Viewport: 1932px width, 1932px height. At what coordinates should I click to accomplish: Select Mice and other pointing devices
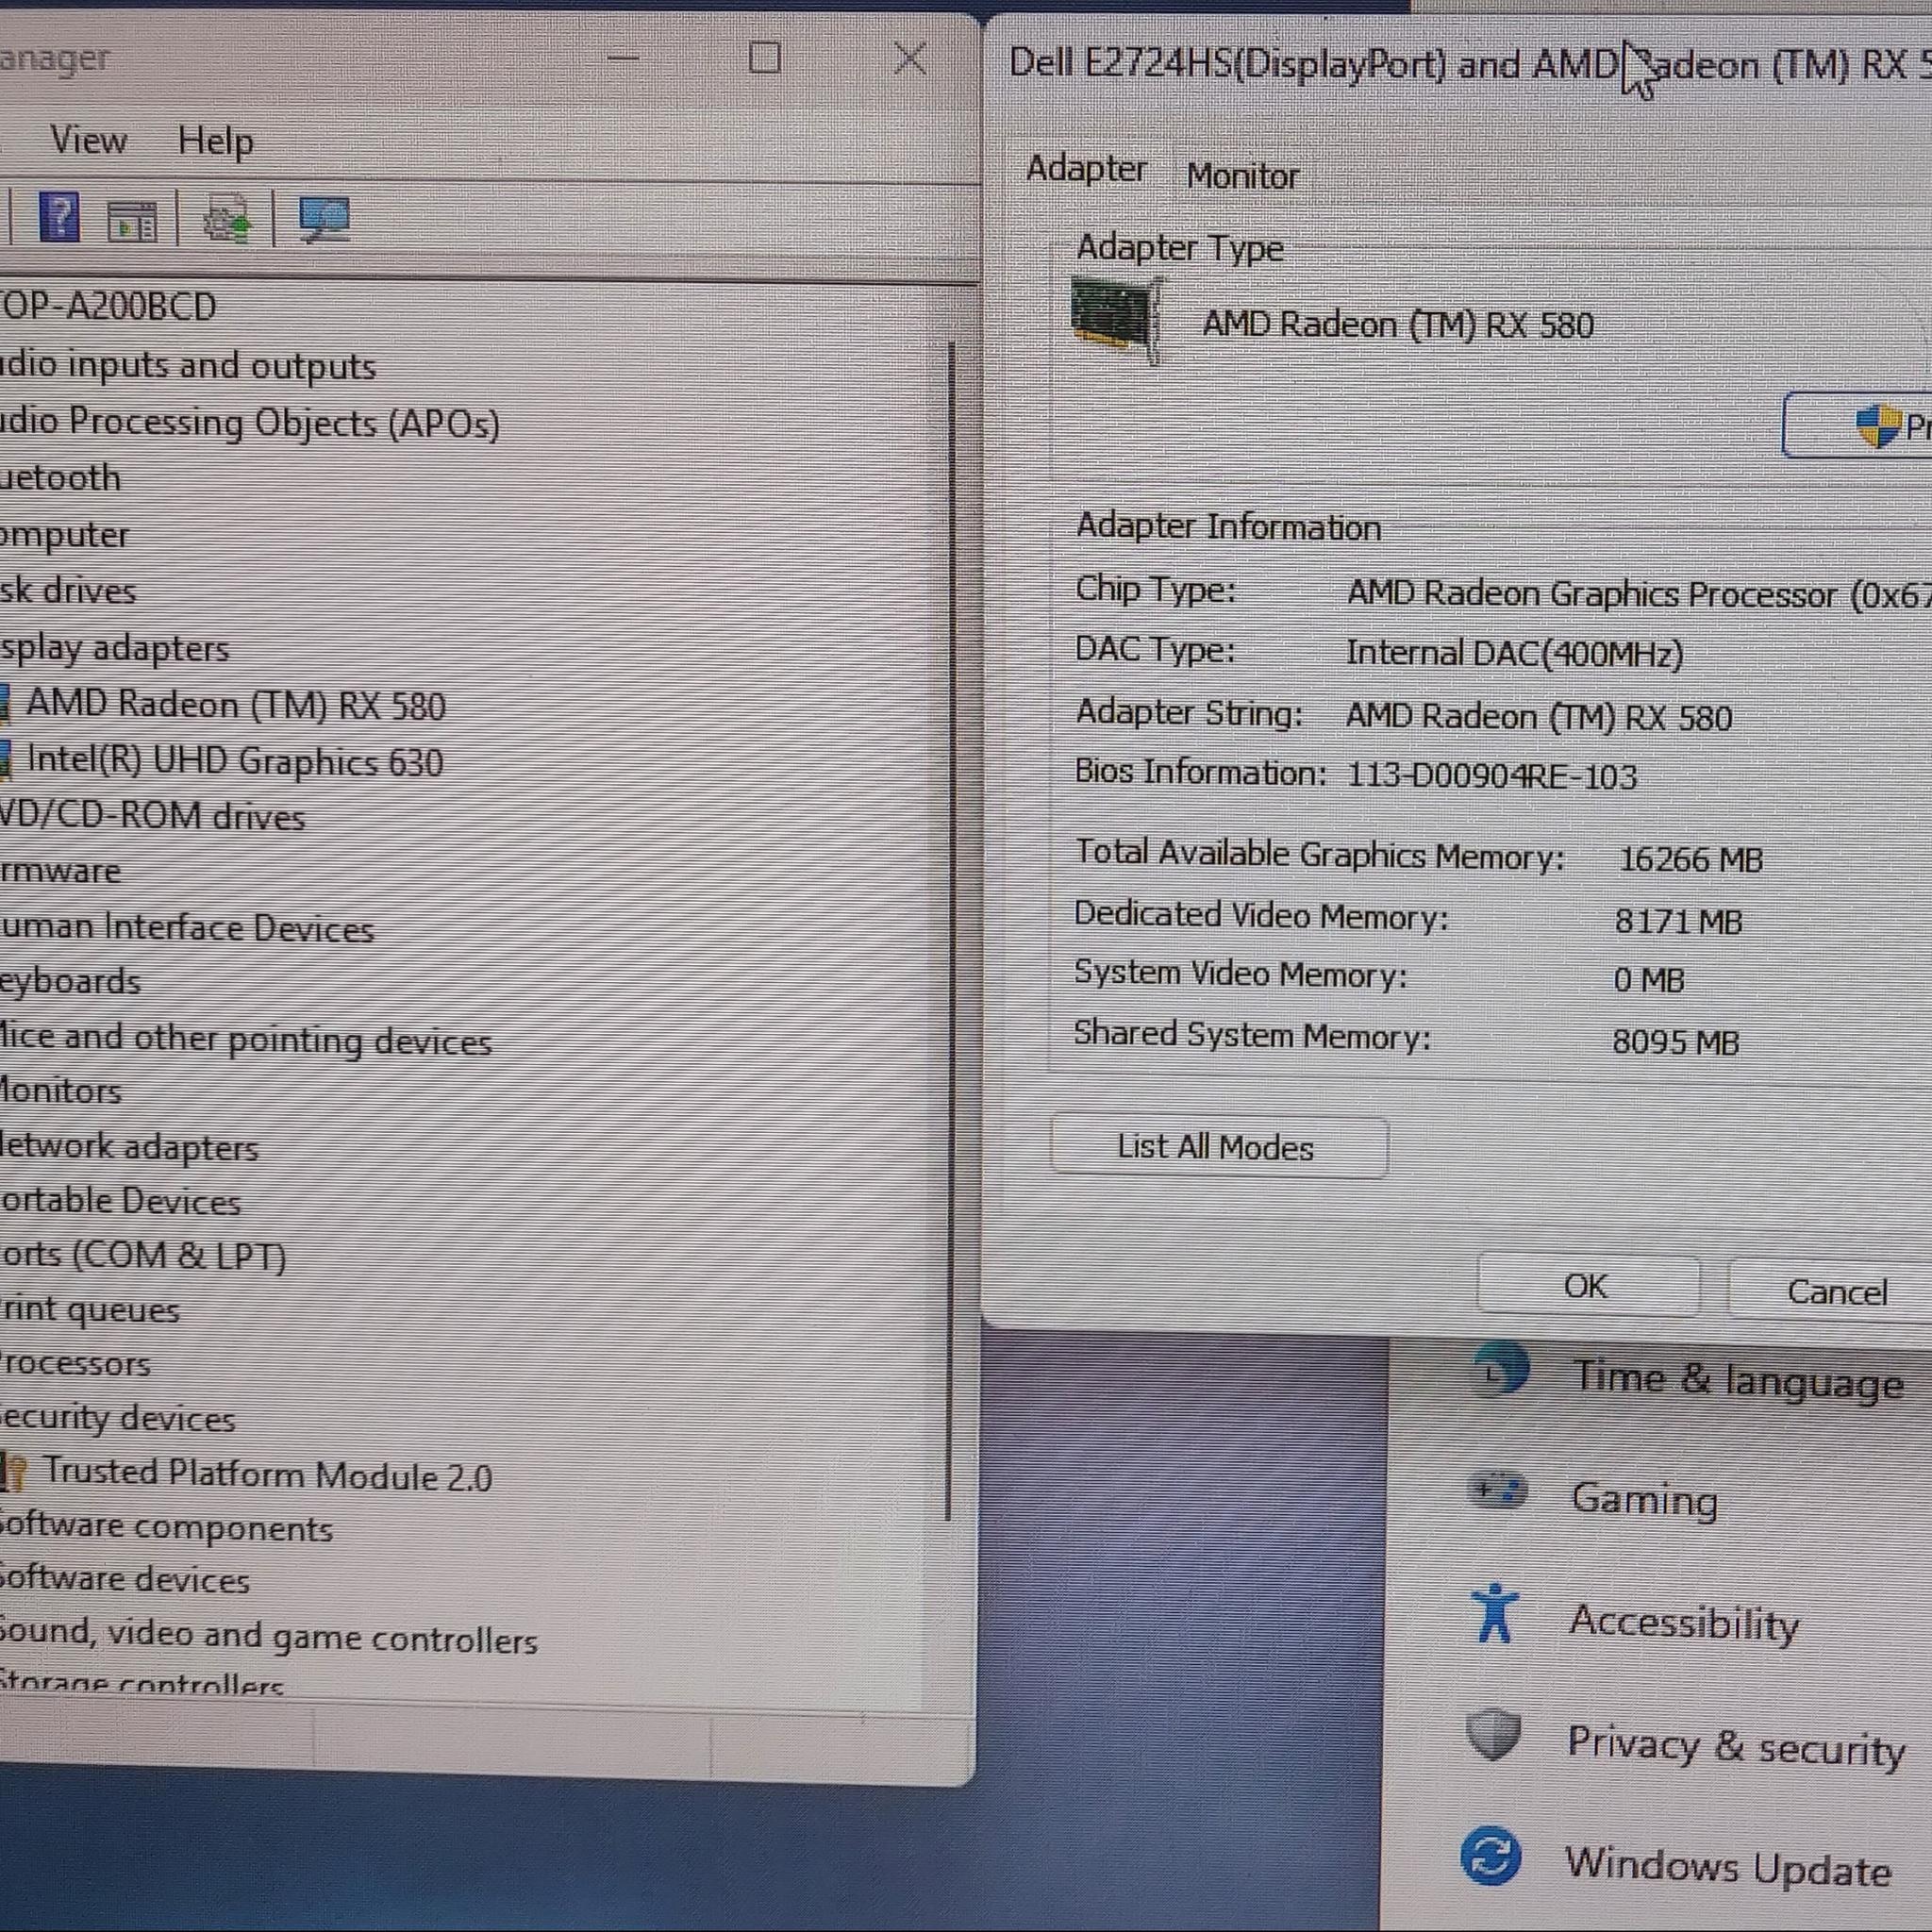[x=246, y=1040]
